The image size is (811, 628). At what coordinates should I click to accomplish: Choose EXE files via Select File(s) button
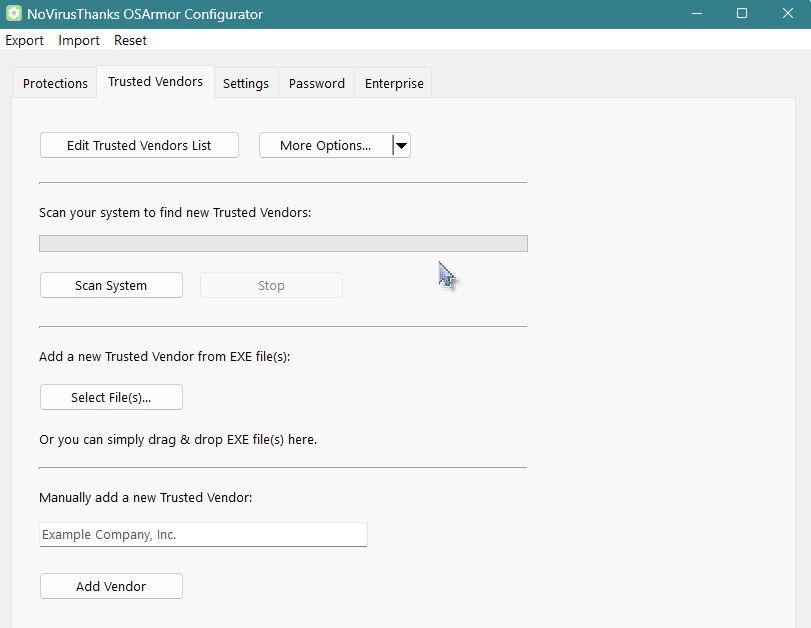click(x=111, y=397)
